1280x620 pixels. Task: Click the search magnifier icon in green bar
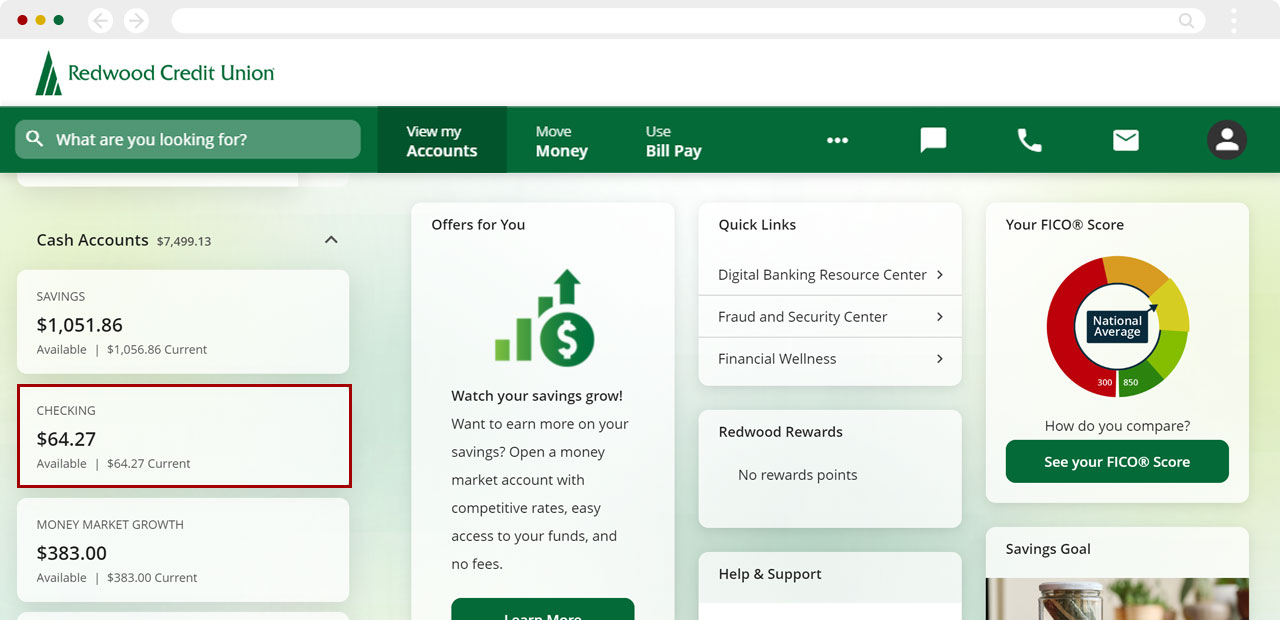(x=35, y=139)
